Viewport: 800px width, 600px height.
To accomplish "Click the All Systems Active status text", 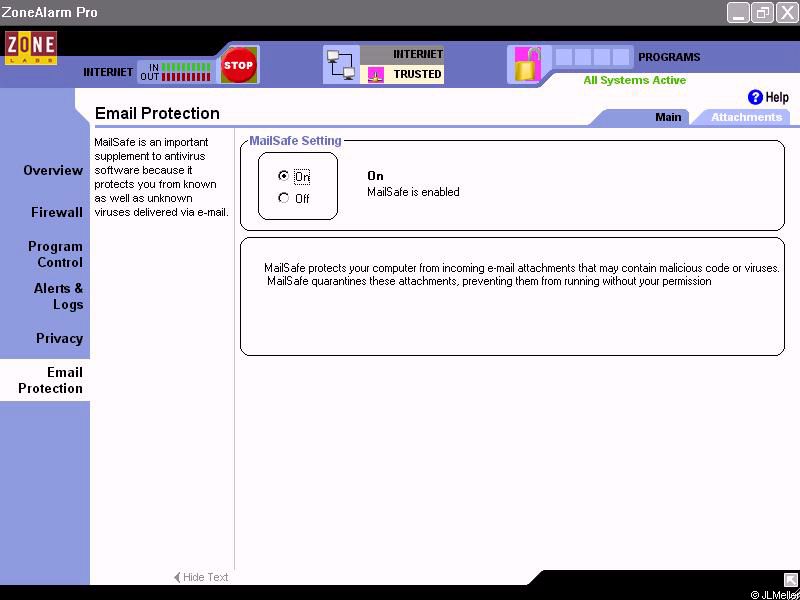I will [635, 80].
